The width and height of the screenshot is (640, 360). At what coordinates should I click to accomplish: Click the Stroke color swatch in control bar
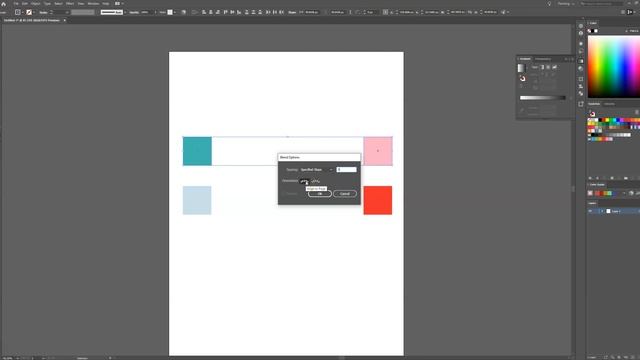(x=29, y=12)
